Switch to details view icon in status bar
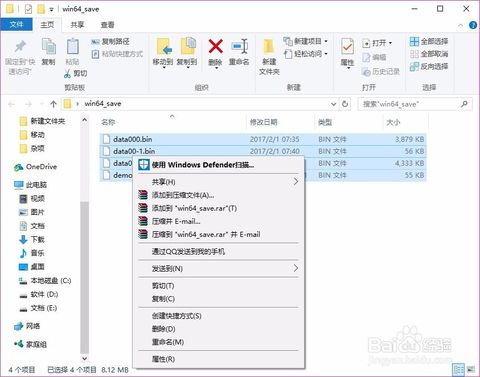480x377 pixels. click(x=459, y=369)
